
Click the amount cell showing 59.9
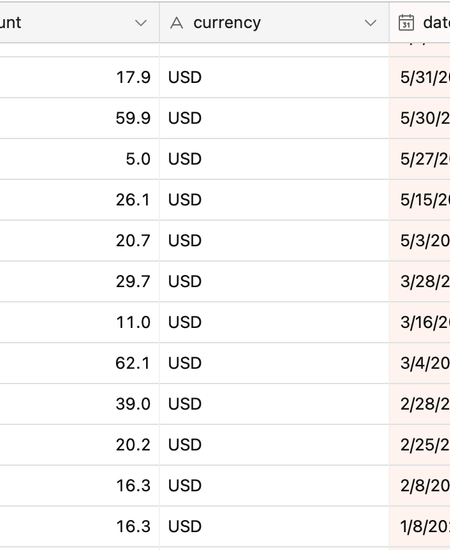pyautogui.click(x=80, y=118)
